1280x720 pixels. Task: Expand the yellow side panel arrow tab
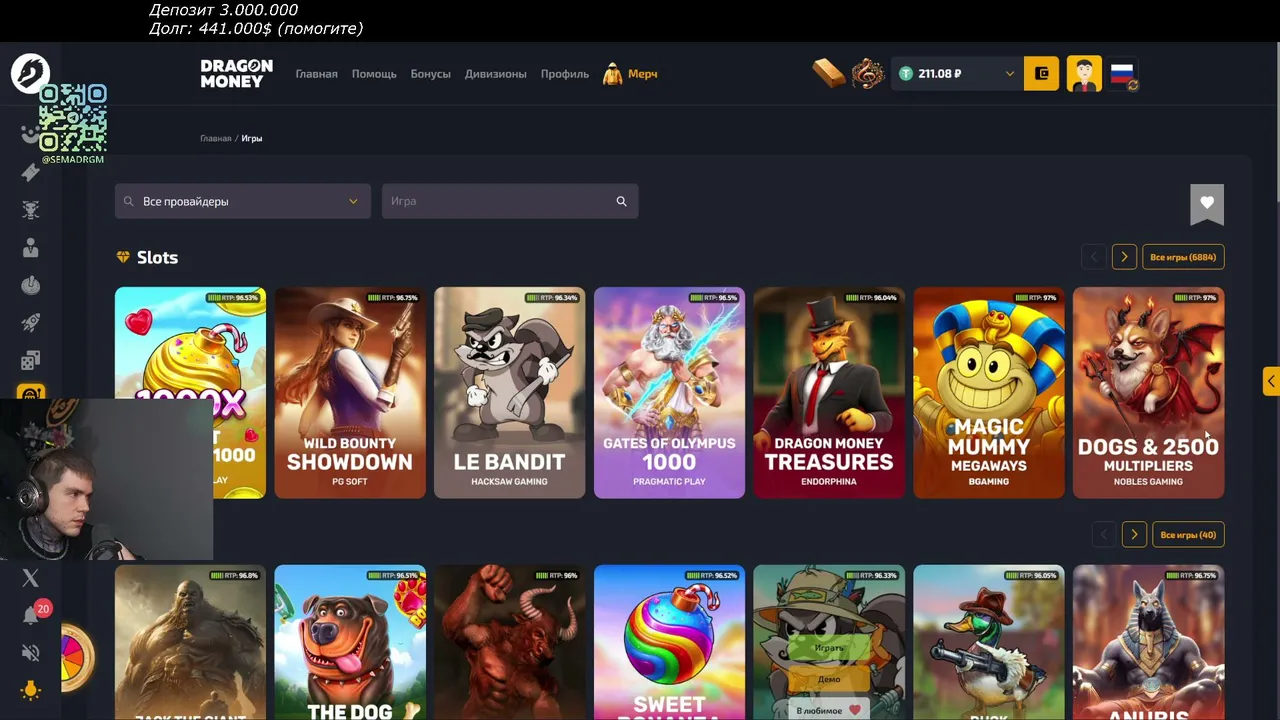tap(1271, 381)
